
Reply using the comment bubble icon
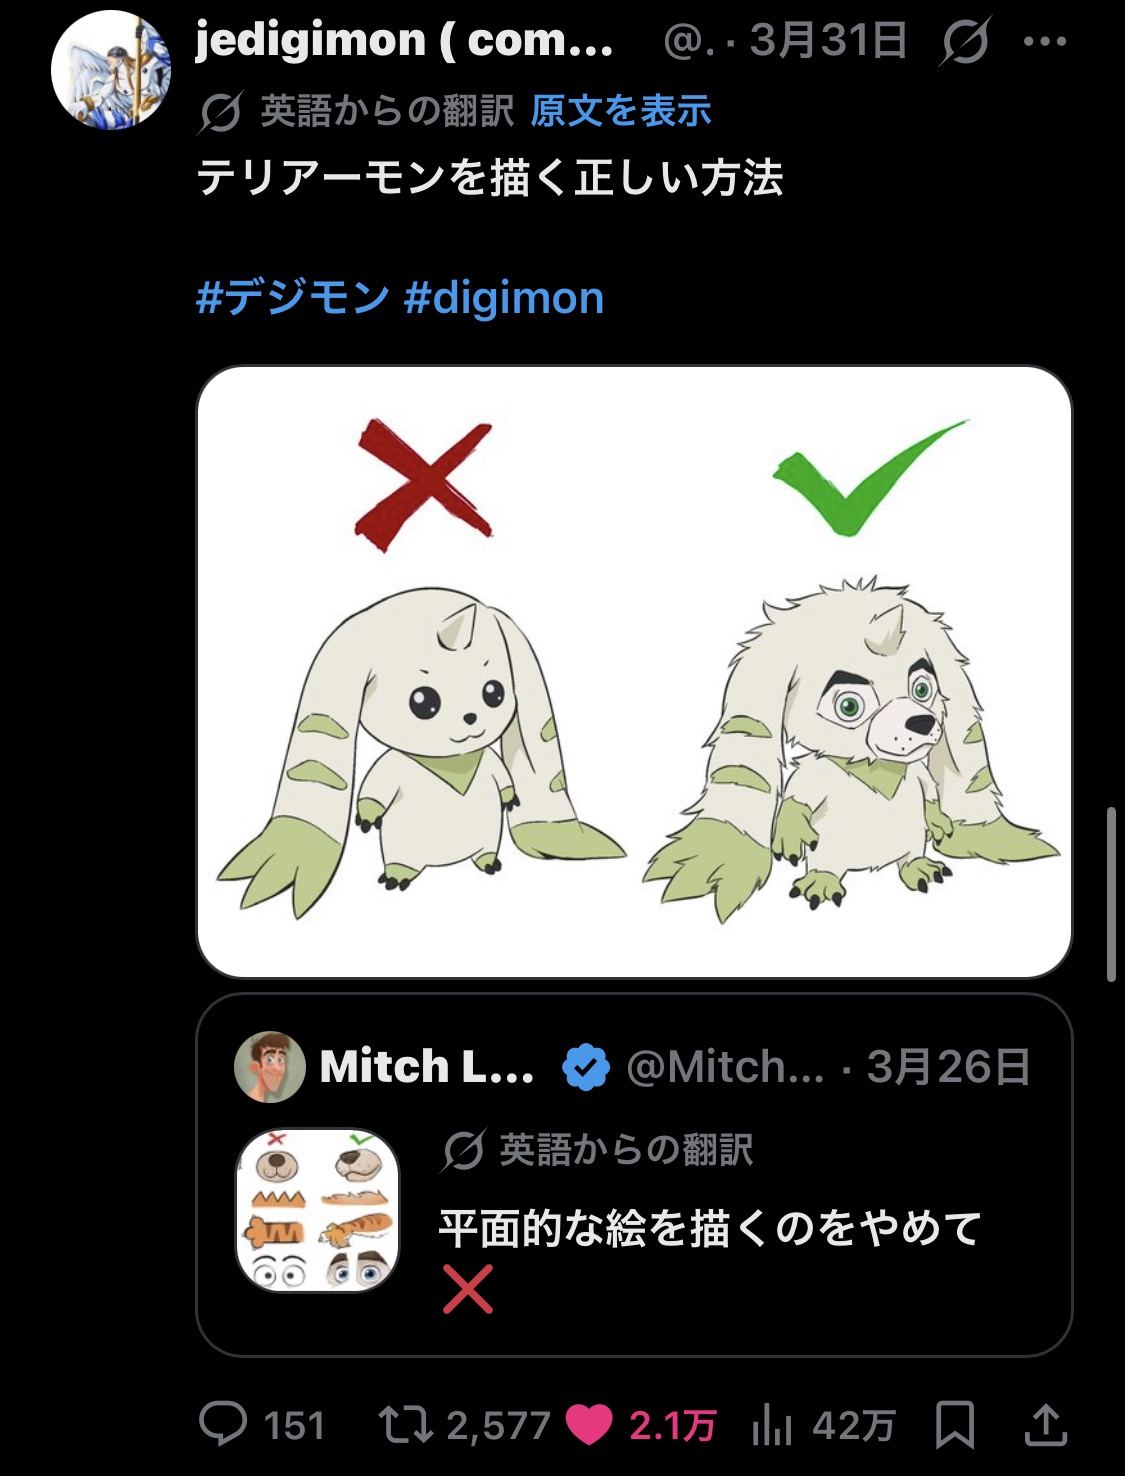point(223,1424)
